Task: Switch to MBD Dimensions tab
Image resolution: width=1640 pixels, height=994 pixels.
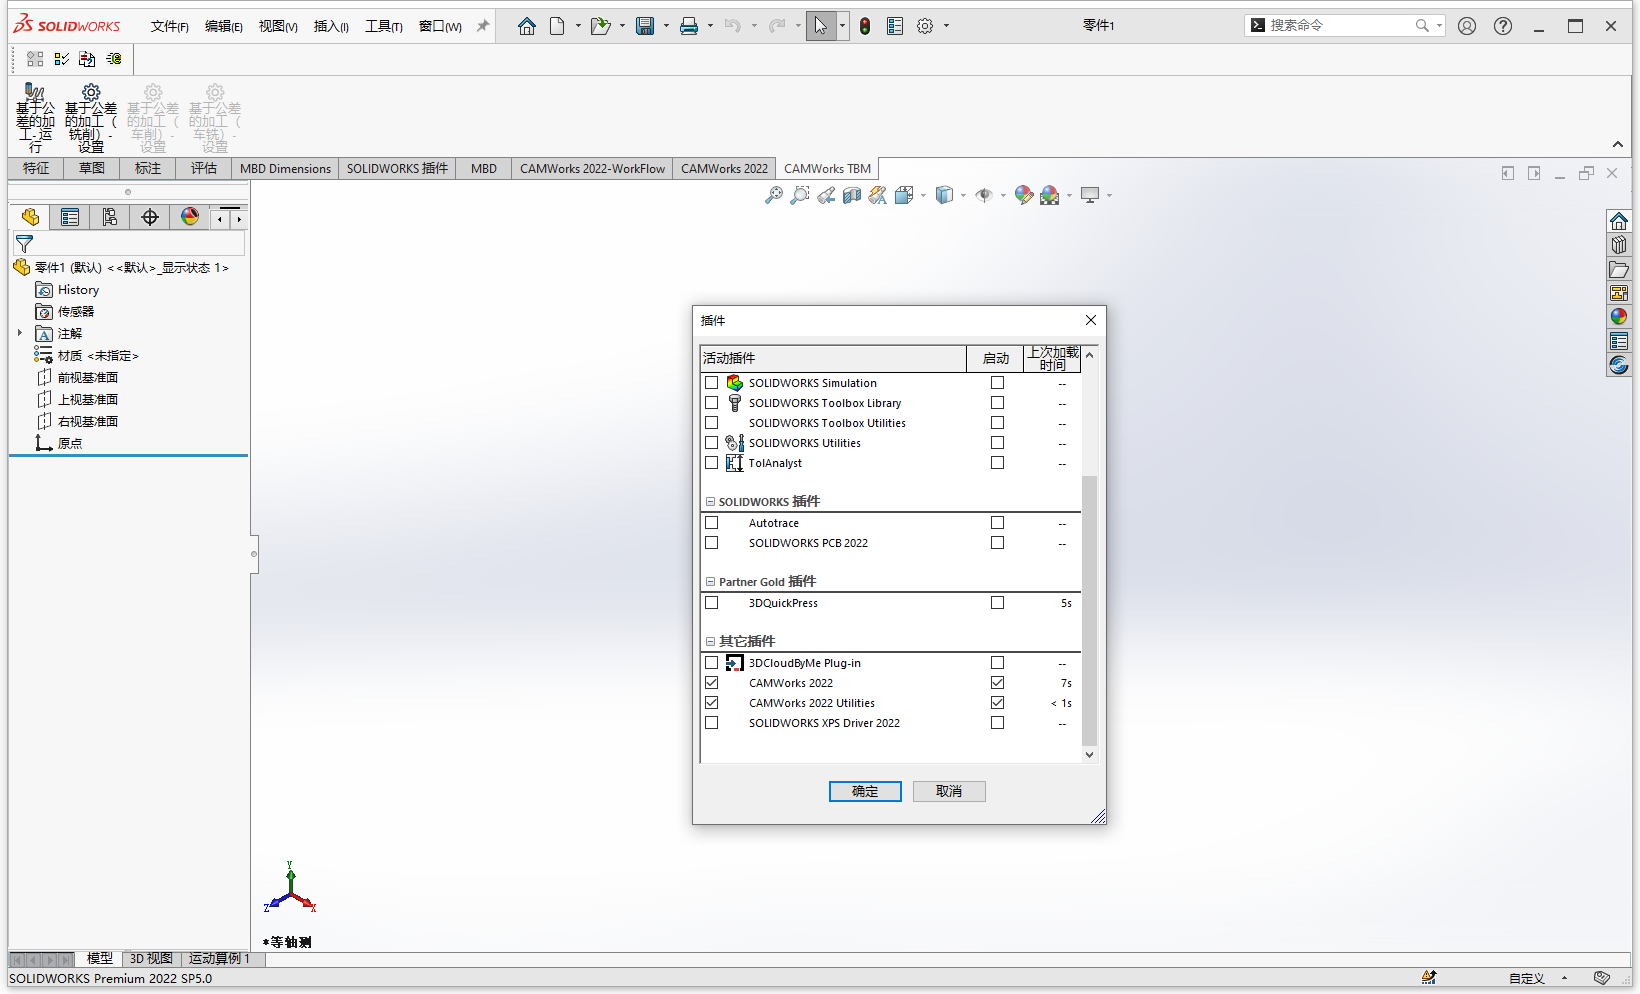Action: [x=285, y=169]
